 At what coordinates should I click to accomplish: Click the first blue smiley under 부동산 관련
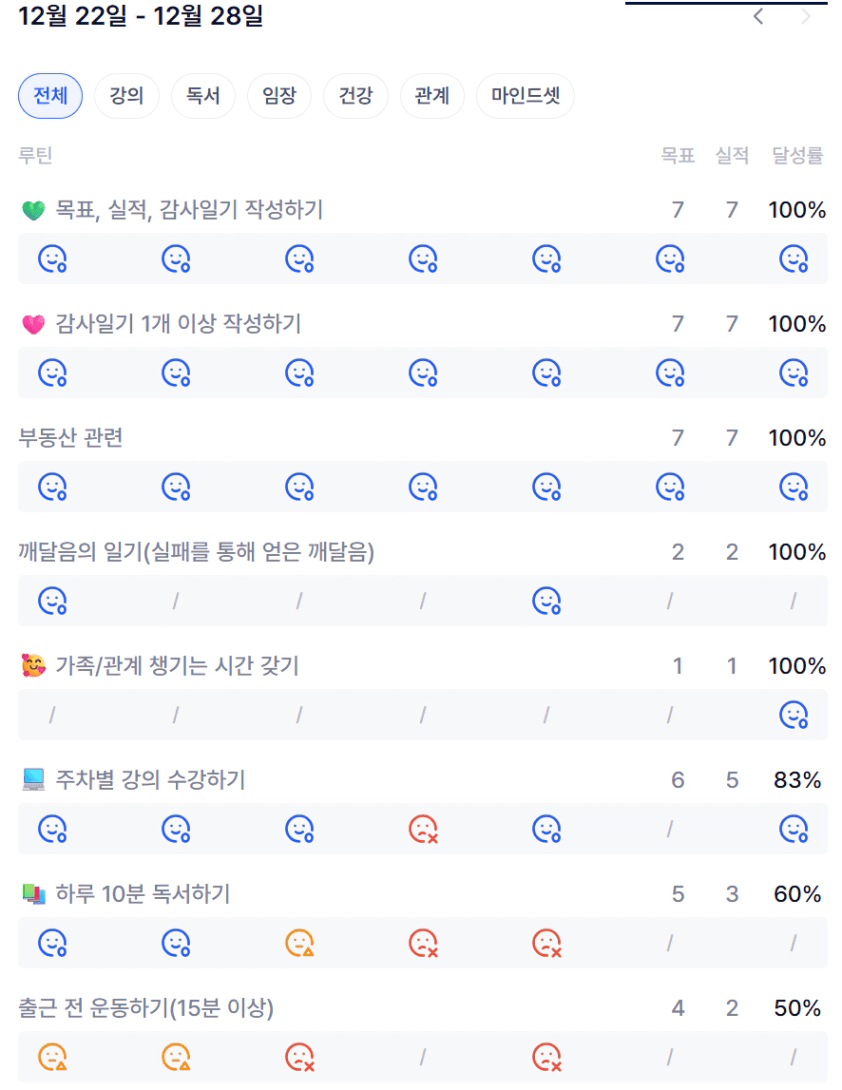click(x=52, y=487)
